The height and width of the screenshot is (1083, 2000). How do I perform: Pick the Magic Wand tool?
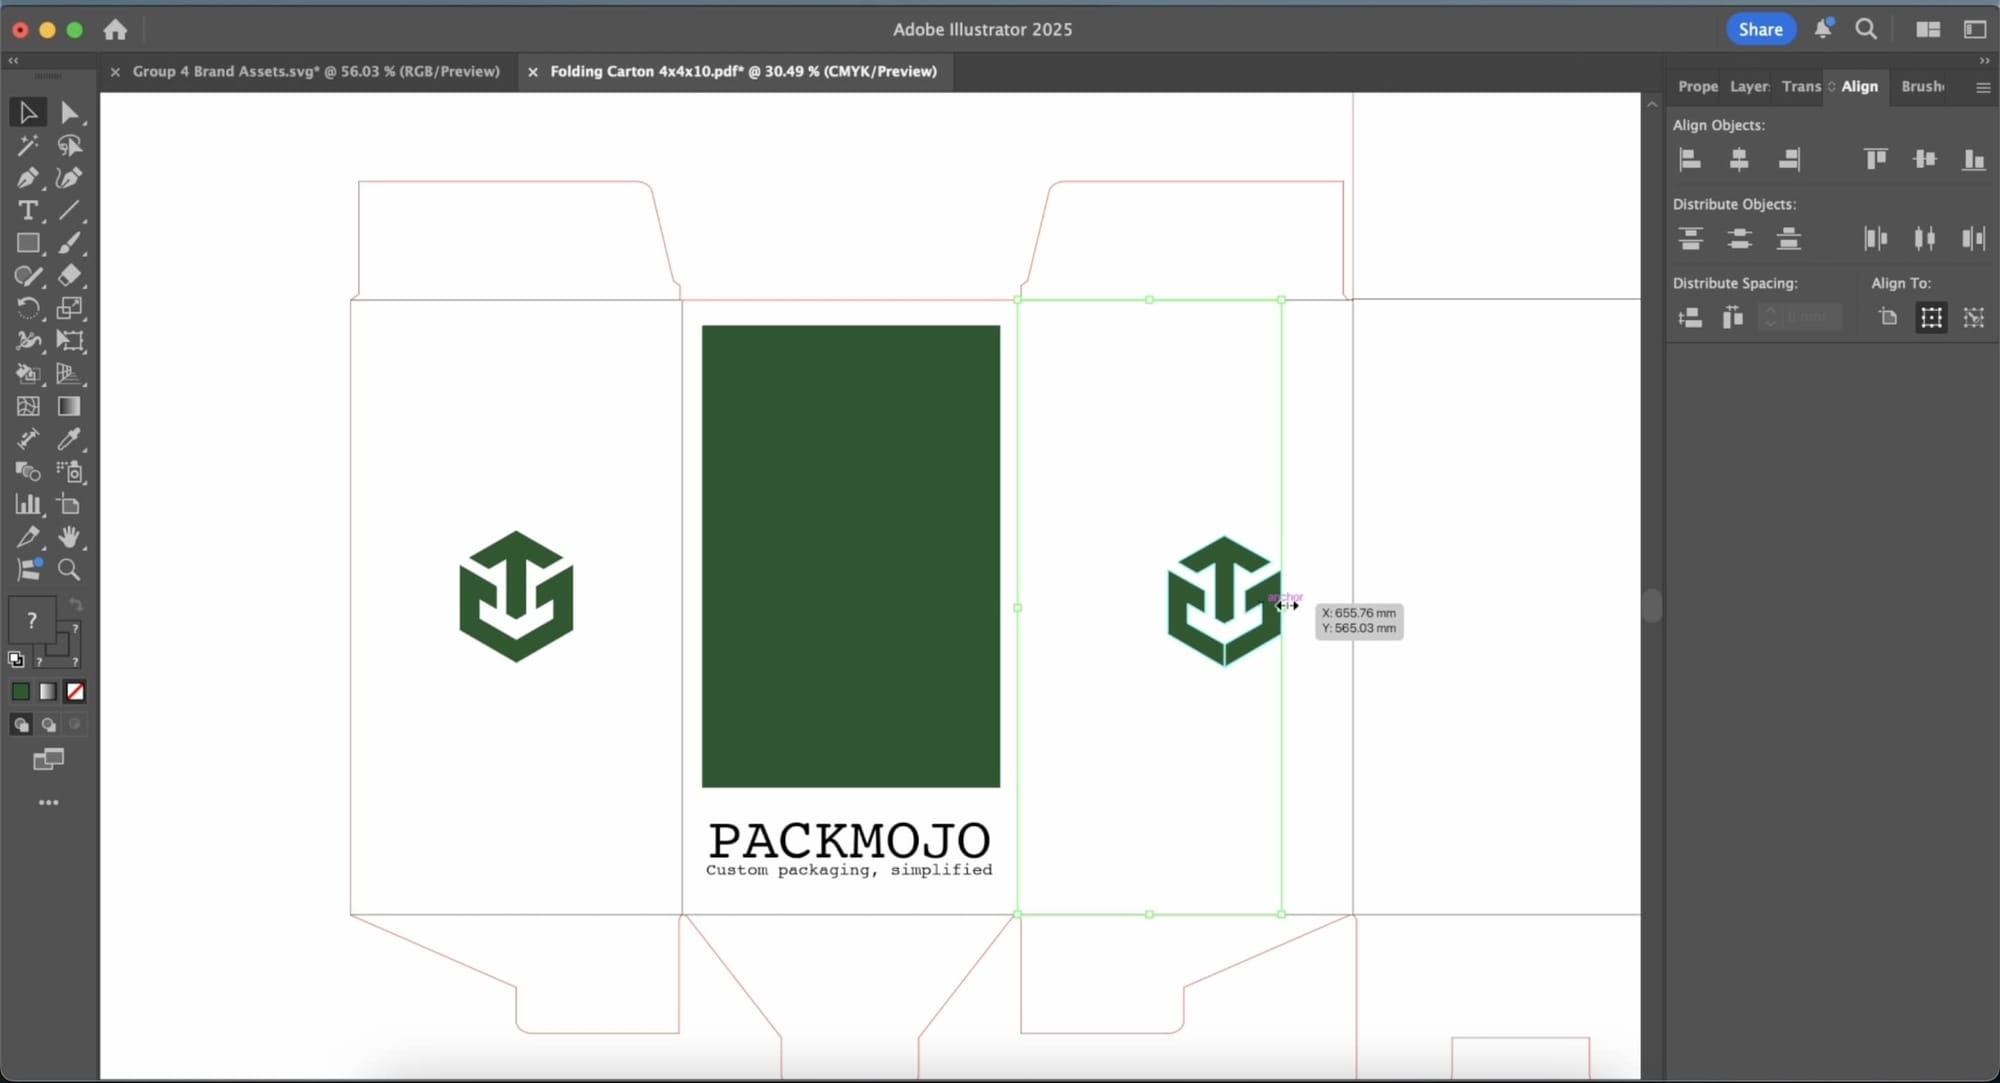[28, 146]
